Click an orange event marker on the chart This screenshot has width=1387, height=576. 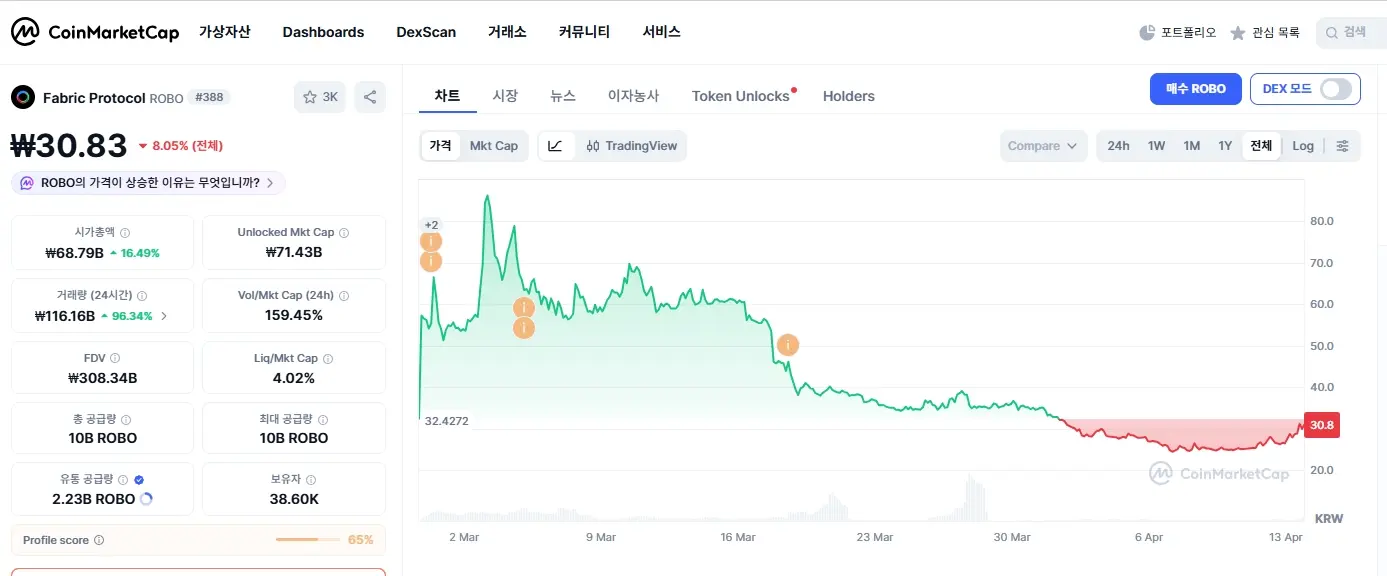[x=787, y=344]
